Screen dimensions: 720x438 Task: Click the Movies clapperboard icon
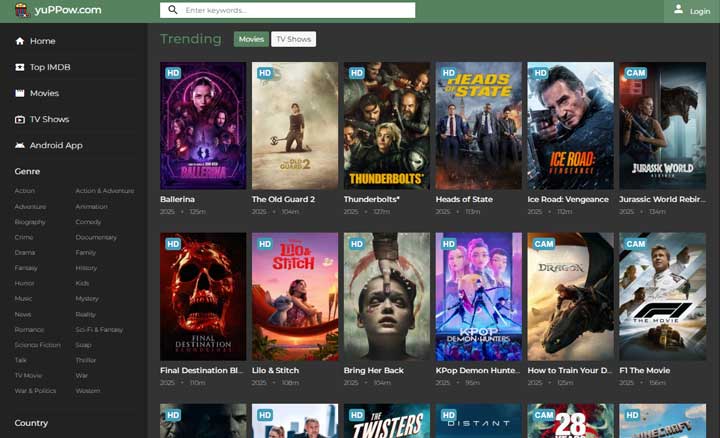(x=20, y=93)
